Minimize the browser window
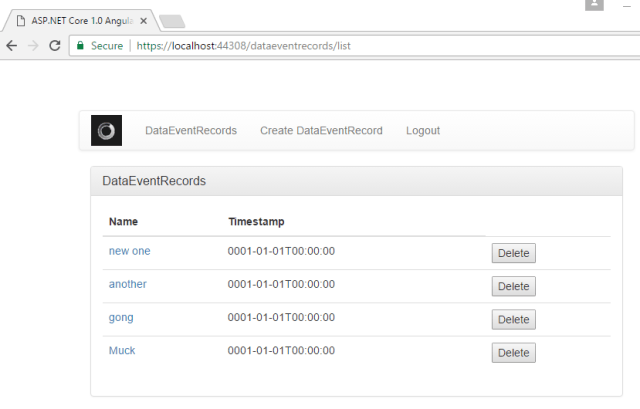Viewport: 640px width, 409px height. pos(627,6)
